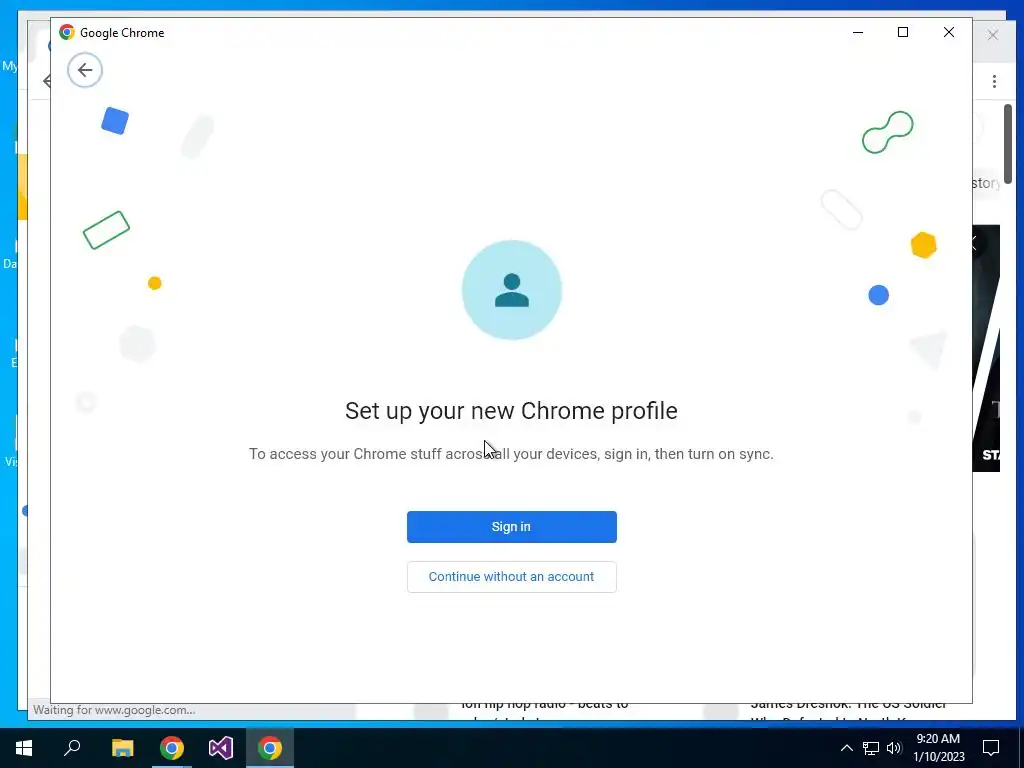Click the heading 'Set up your new Chrome profile'
The image size is (1024, 768).
click(x=511, y=411)
